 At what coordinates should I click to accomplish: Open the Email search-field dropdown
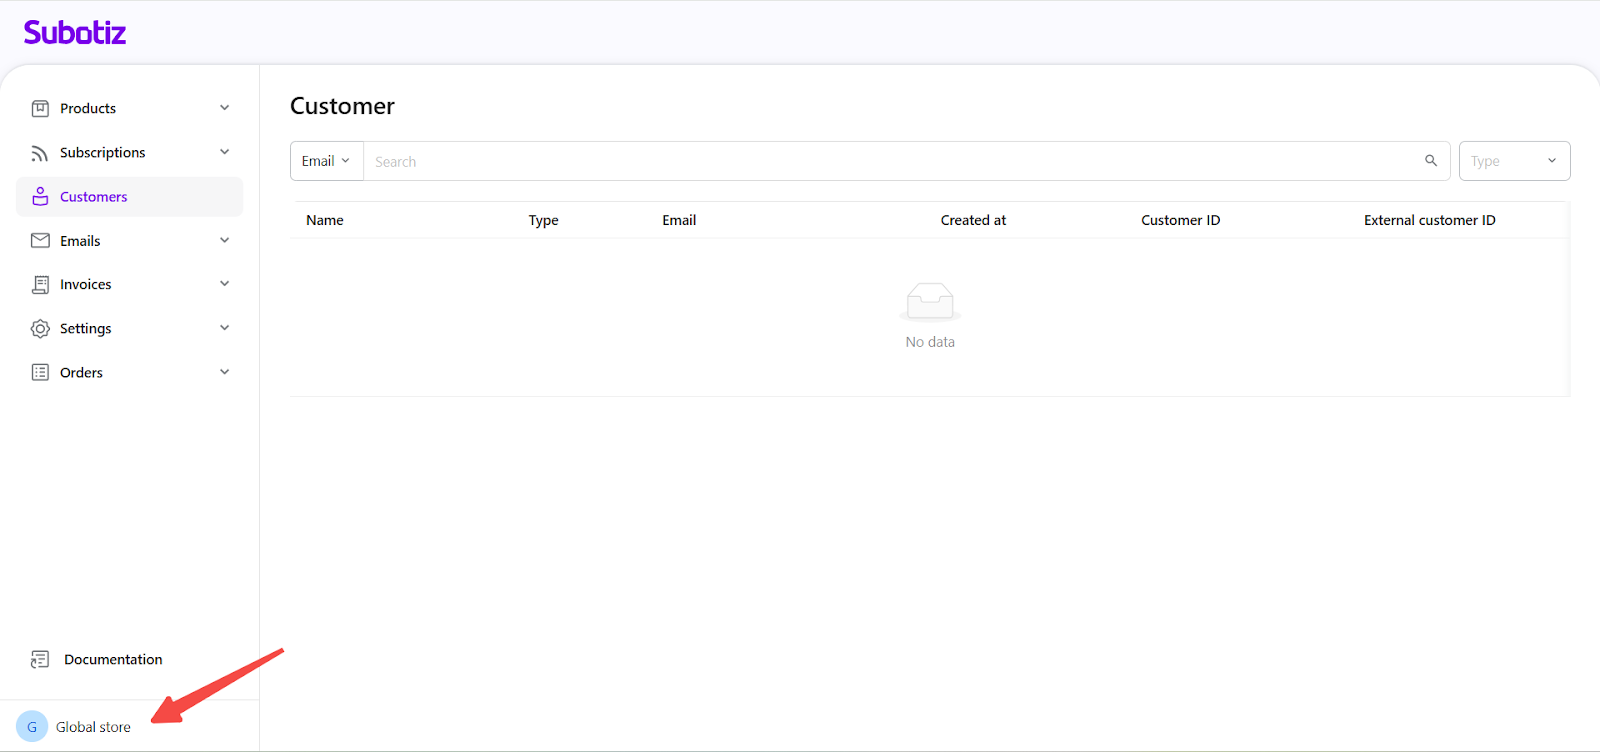pos(326,161)
